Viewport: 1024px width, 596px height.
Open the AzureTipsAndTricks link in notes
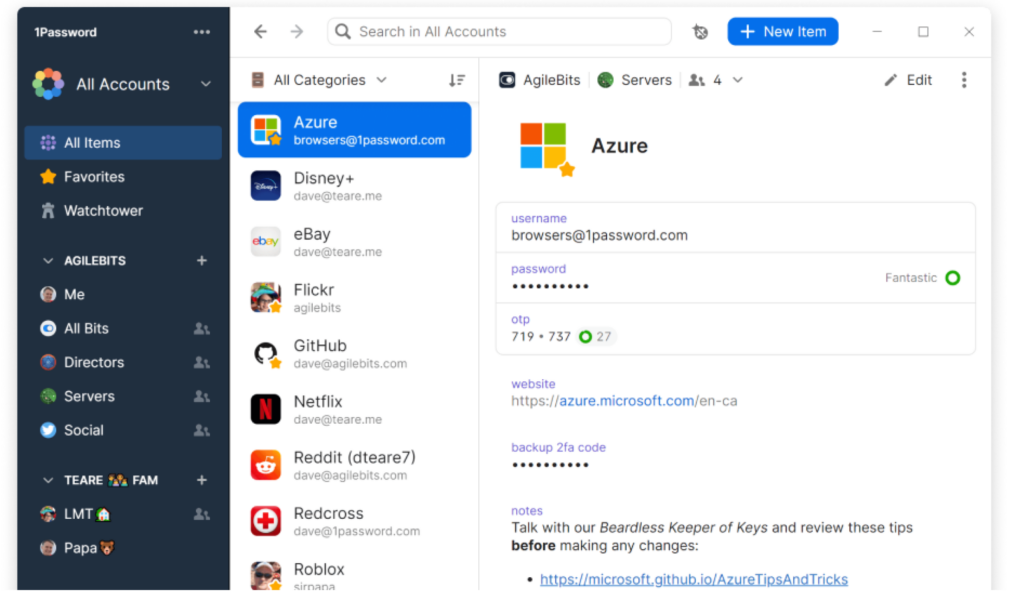coord(694,579)
